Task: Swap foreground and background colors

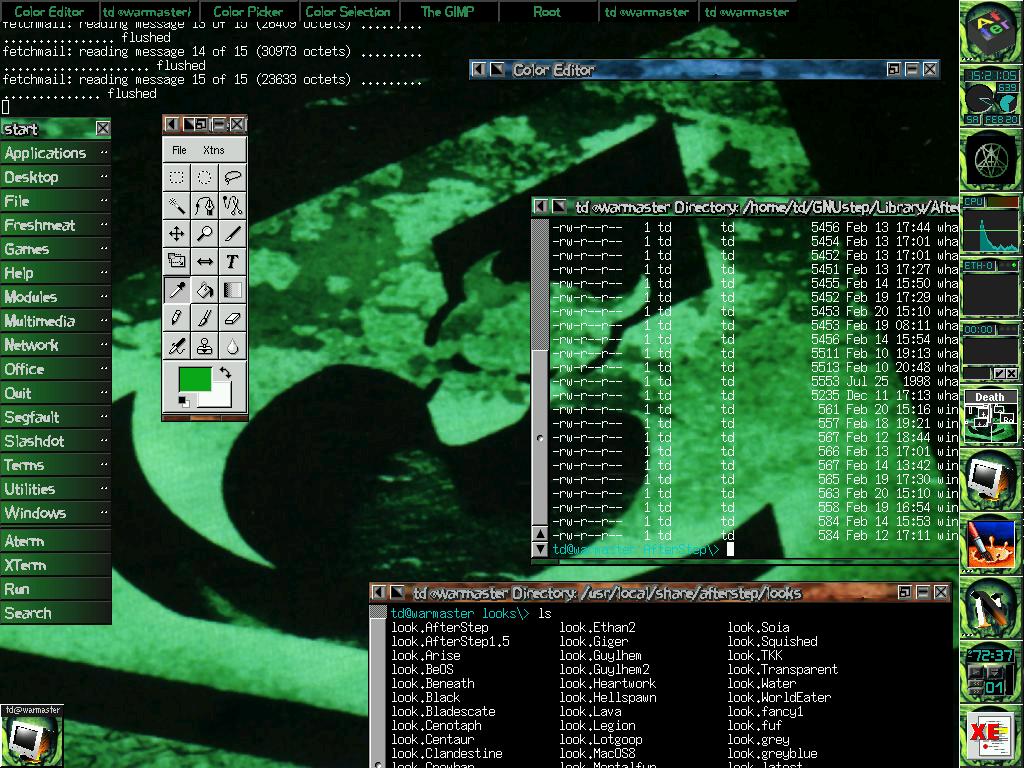Action: 227,373
